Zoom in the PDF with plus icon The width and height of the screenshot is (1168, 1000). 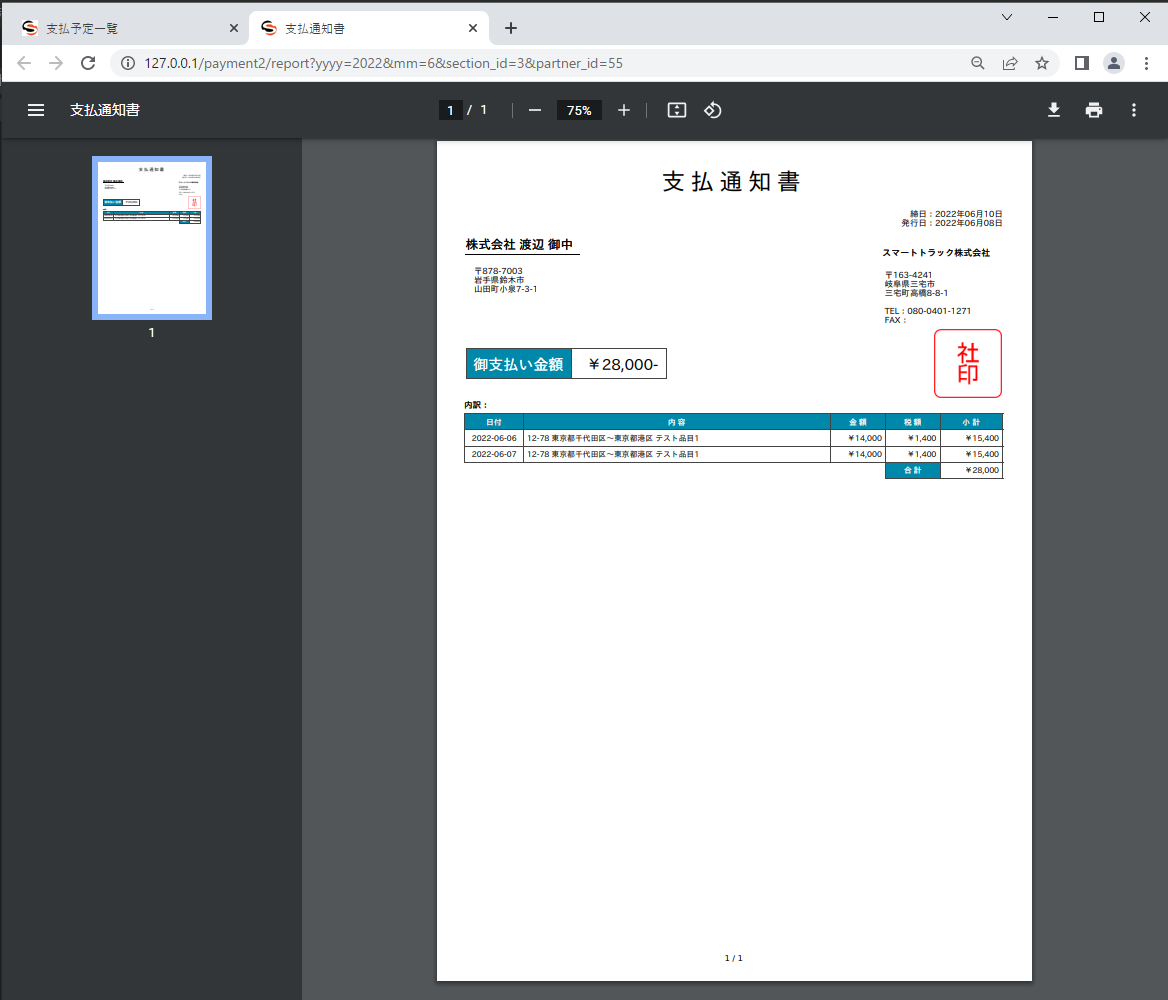tap(624, 110)
